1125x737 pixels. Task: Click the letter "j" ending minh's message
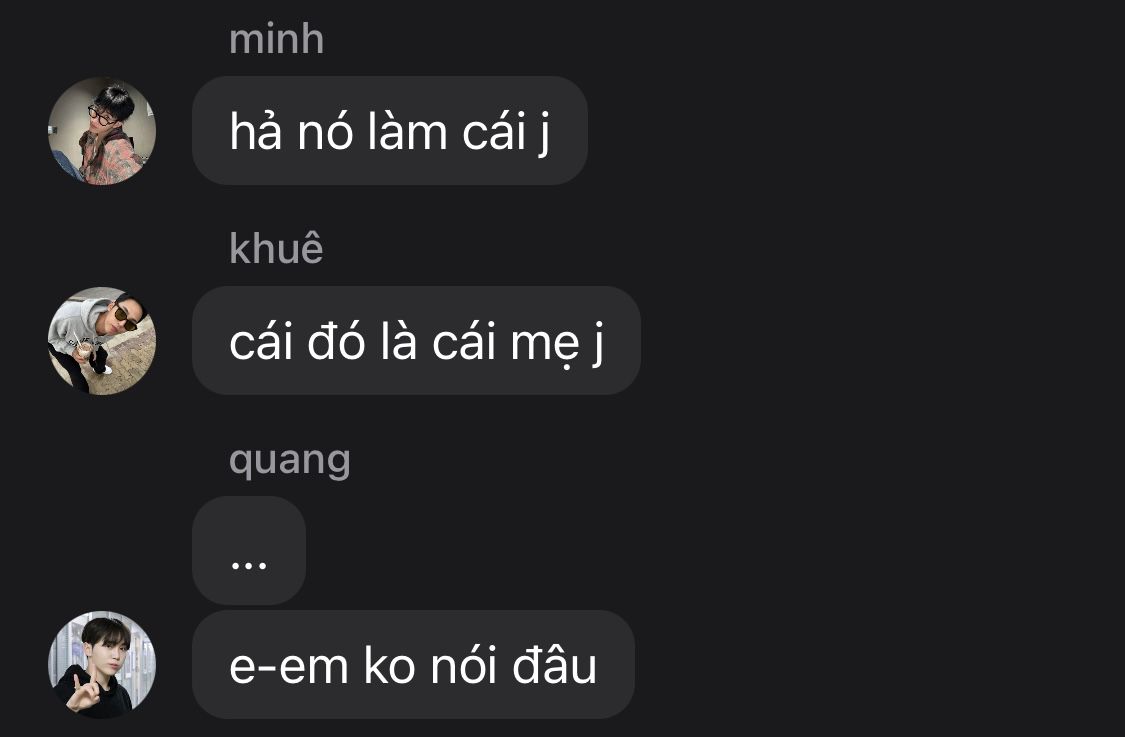pyautogui.click(x=545, y=134)
